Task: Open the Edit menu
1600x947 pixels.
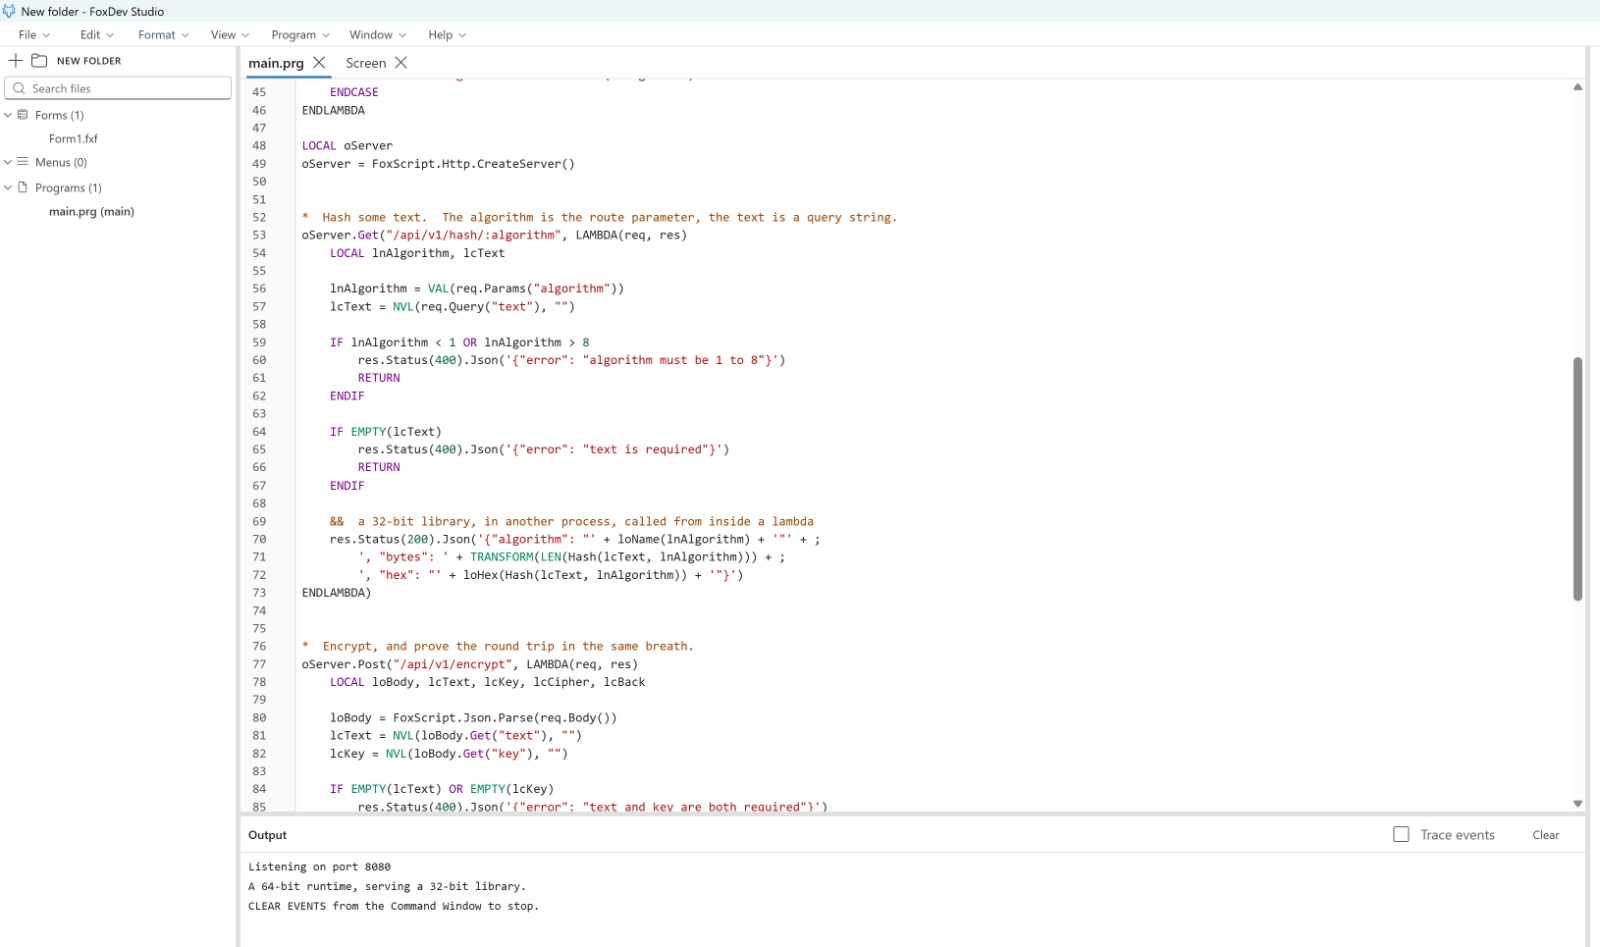Action: [x=97, y=34]
